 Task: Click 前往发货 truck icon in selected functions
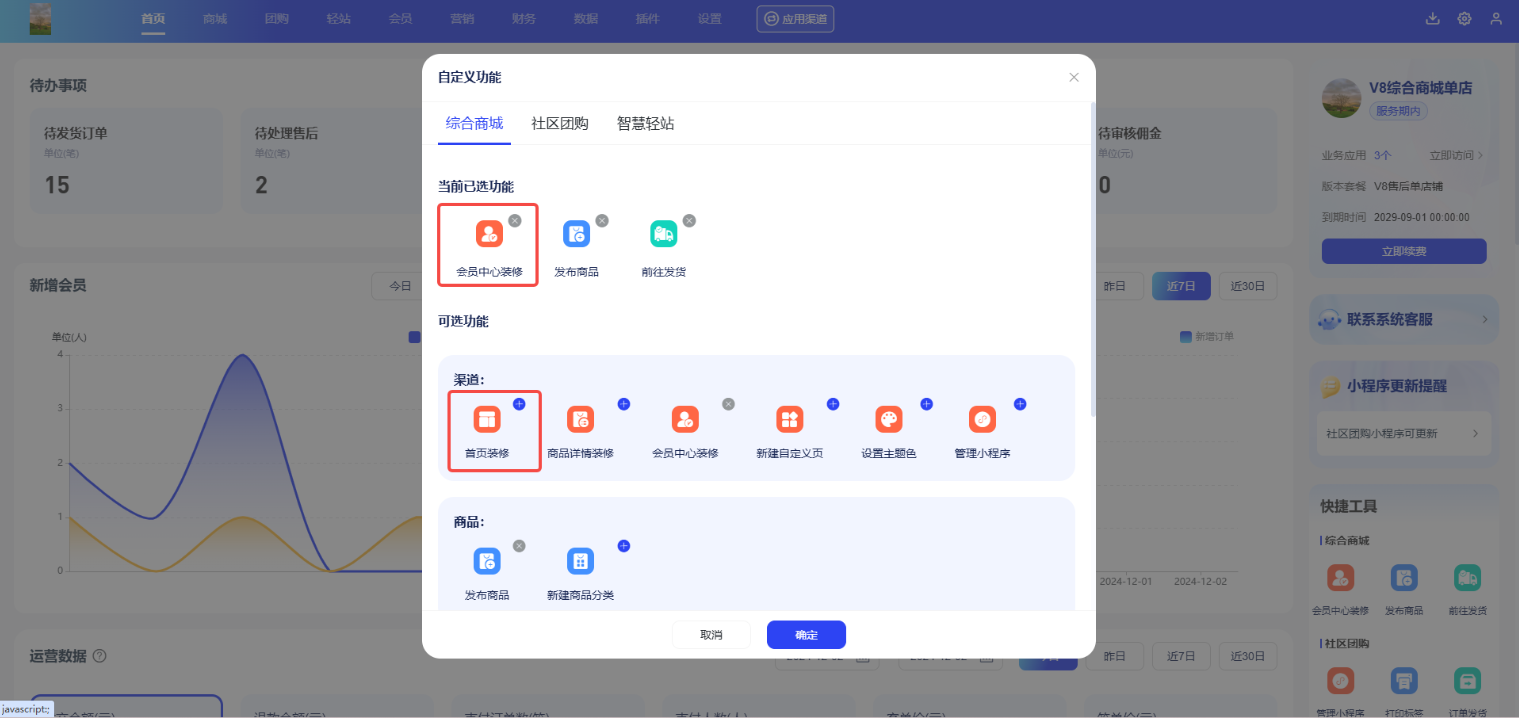(664, 234)
